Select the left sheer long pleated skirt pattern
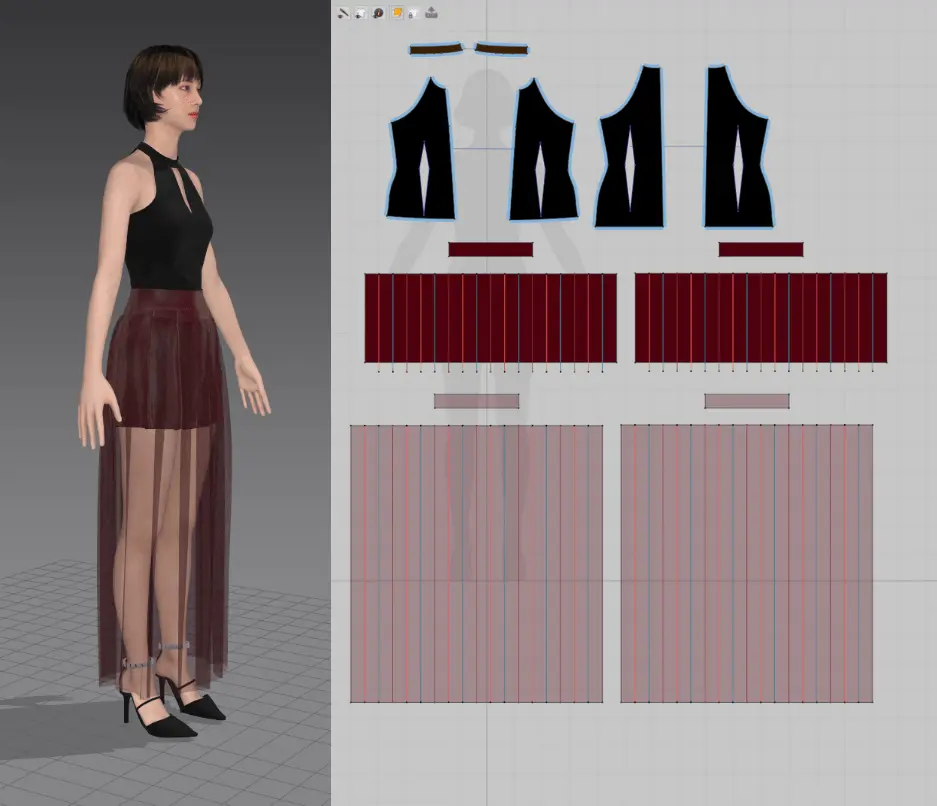This screenshot has width=937, height=806. 476,563
